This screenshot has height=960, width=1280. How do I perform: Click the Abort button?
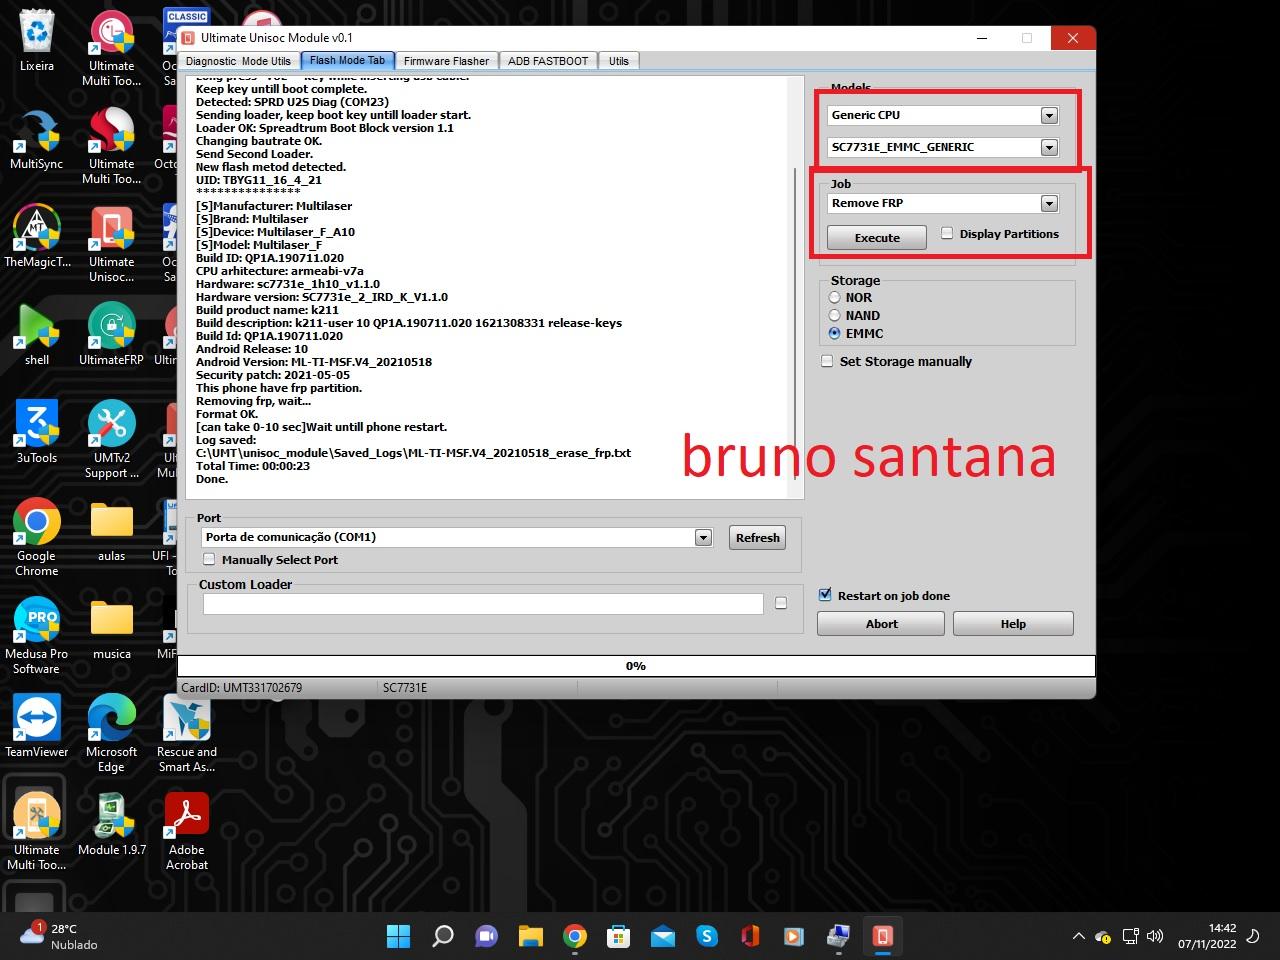881,623
